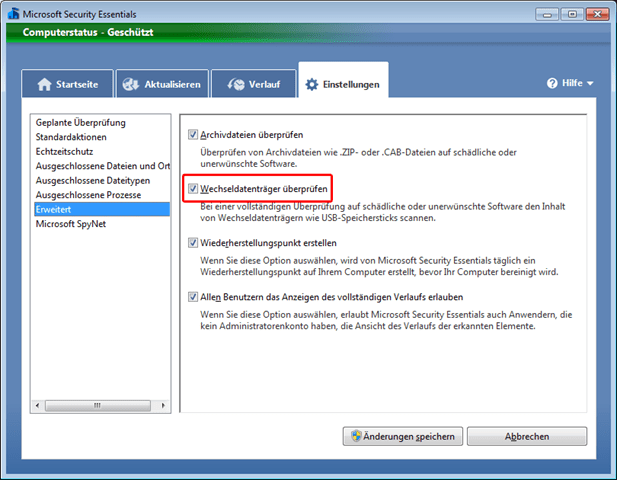Image resolution: width=617 pixels, height=480 pixels.
Task: Select Ausgeschlossene Dateien und Orte entry
Action: [102, 166]
